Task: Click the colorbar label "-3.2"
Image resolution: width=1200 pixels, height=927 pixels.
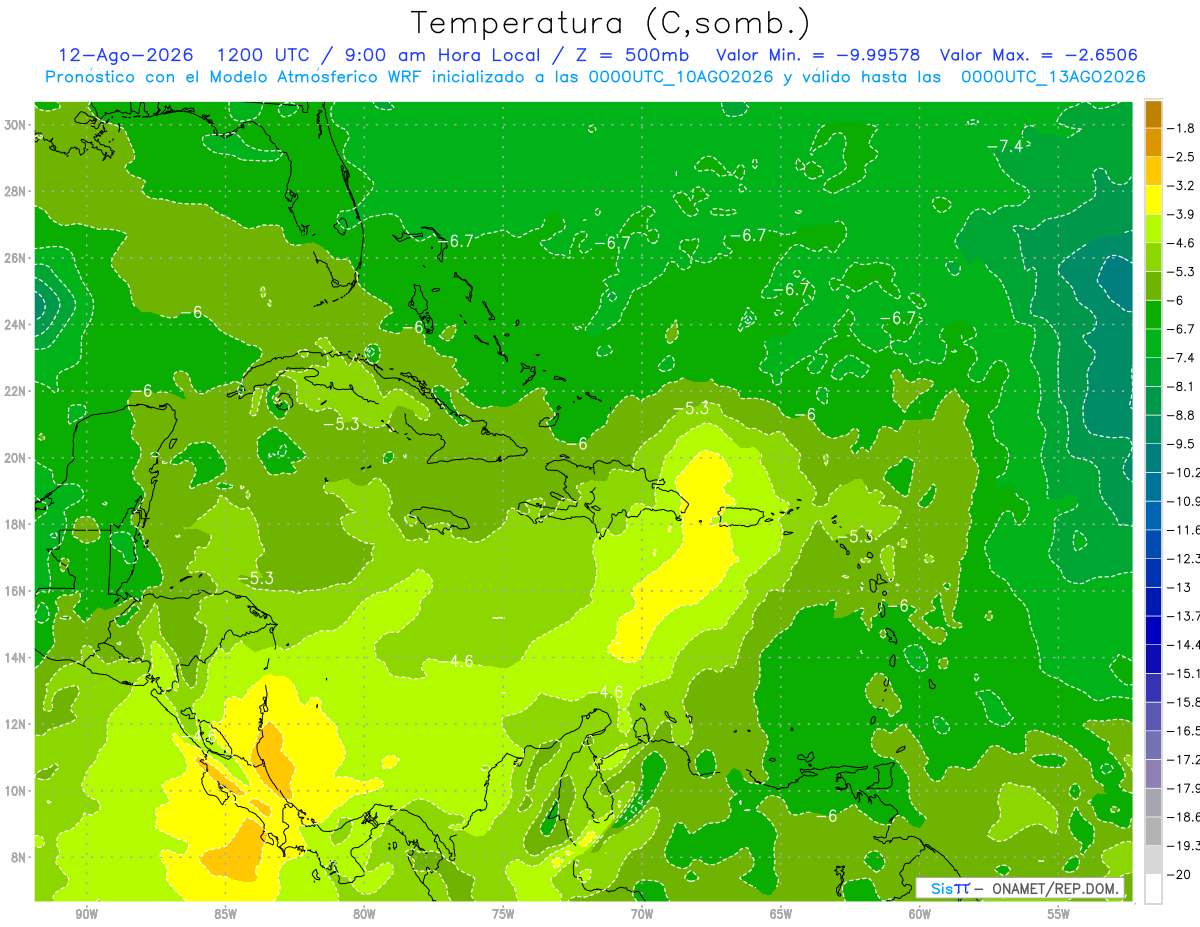Action: pos(1182,185)
